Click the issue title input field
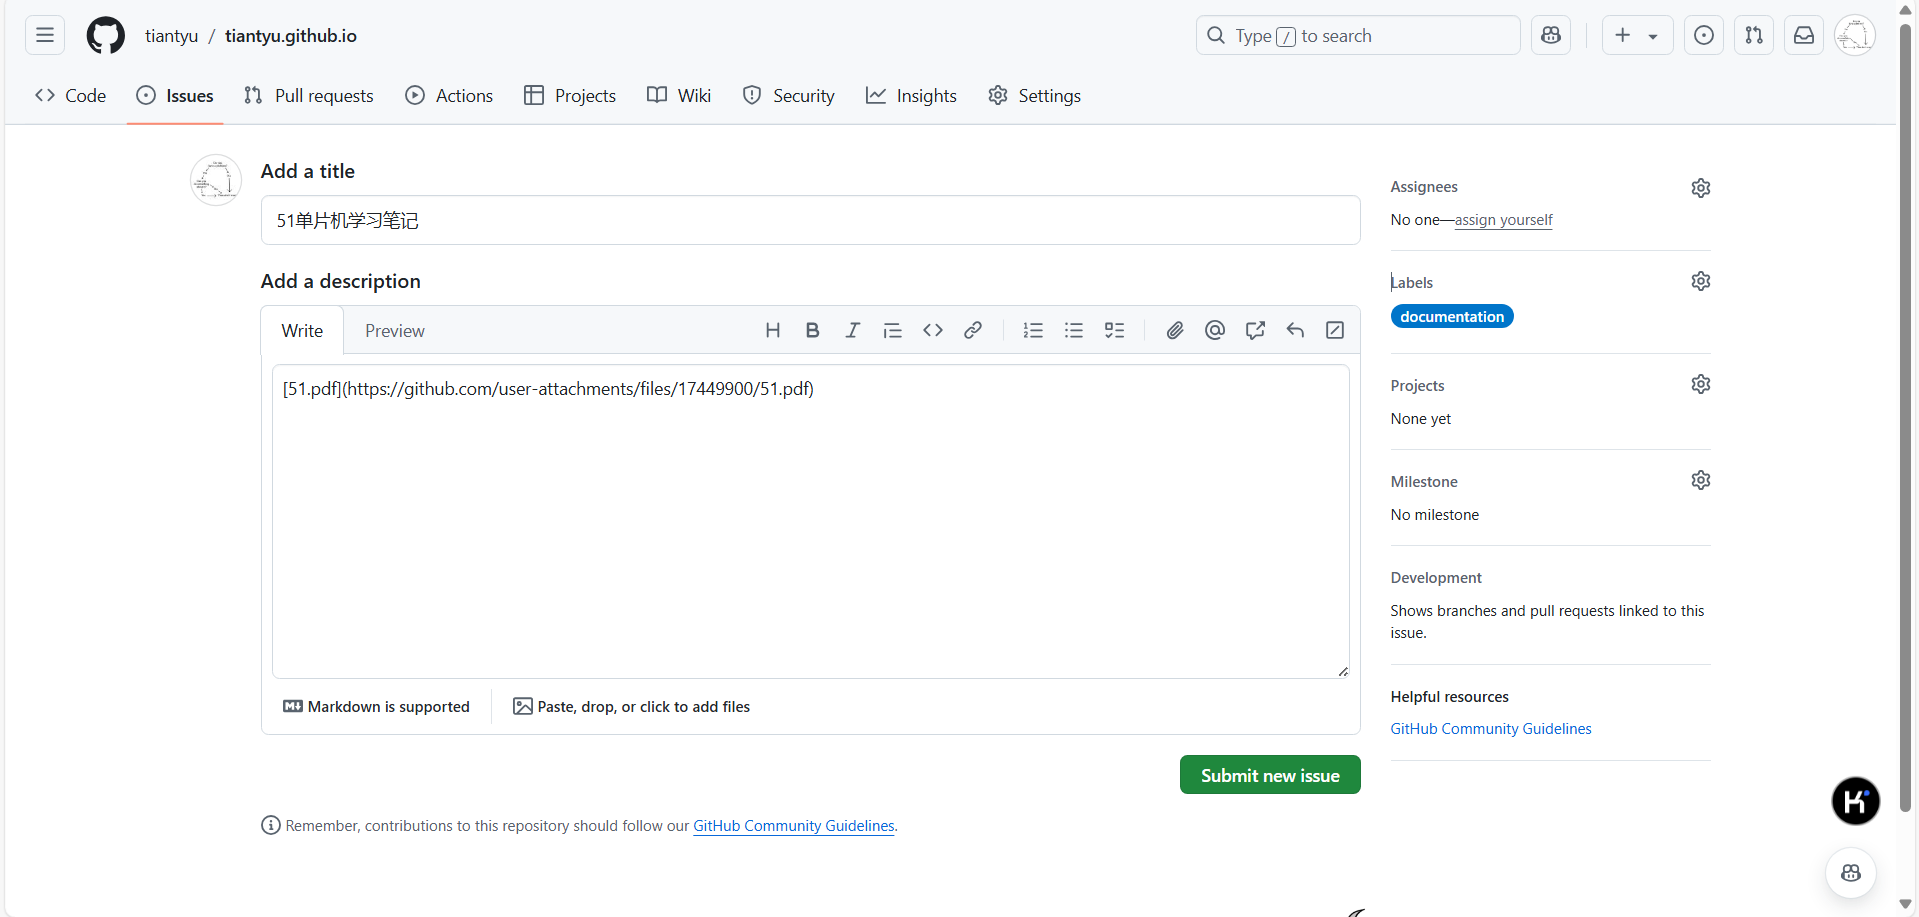The image size is (1919, 917). 810,220
